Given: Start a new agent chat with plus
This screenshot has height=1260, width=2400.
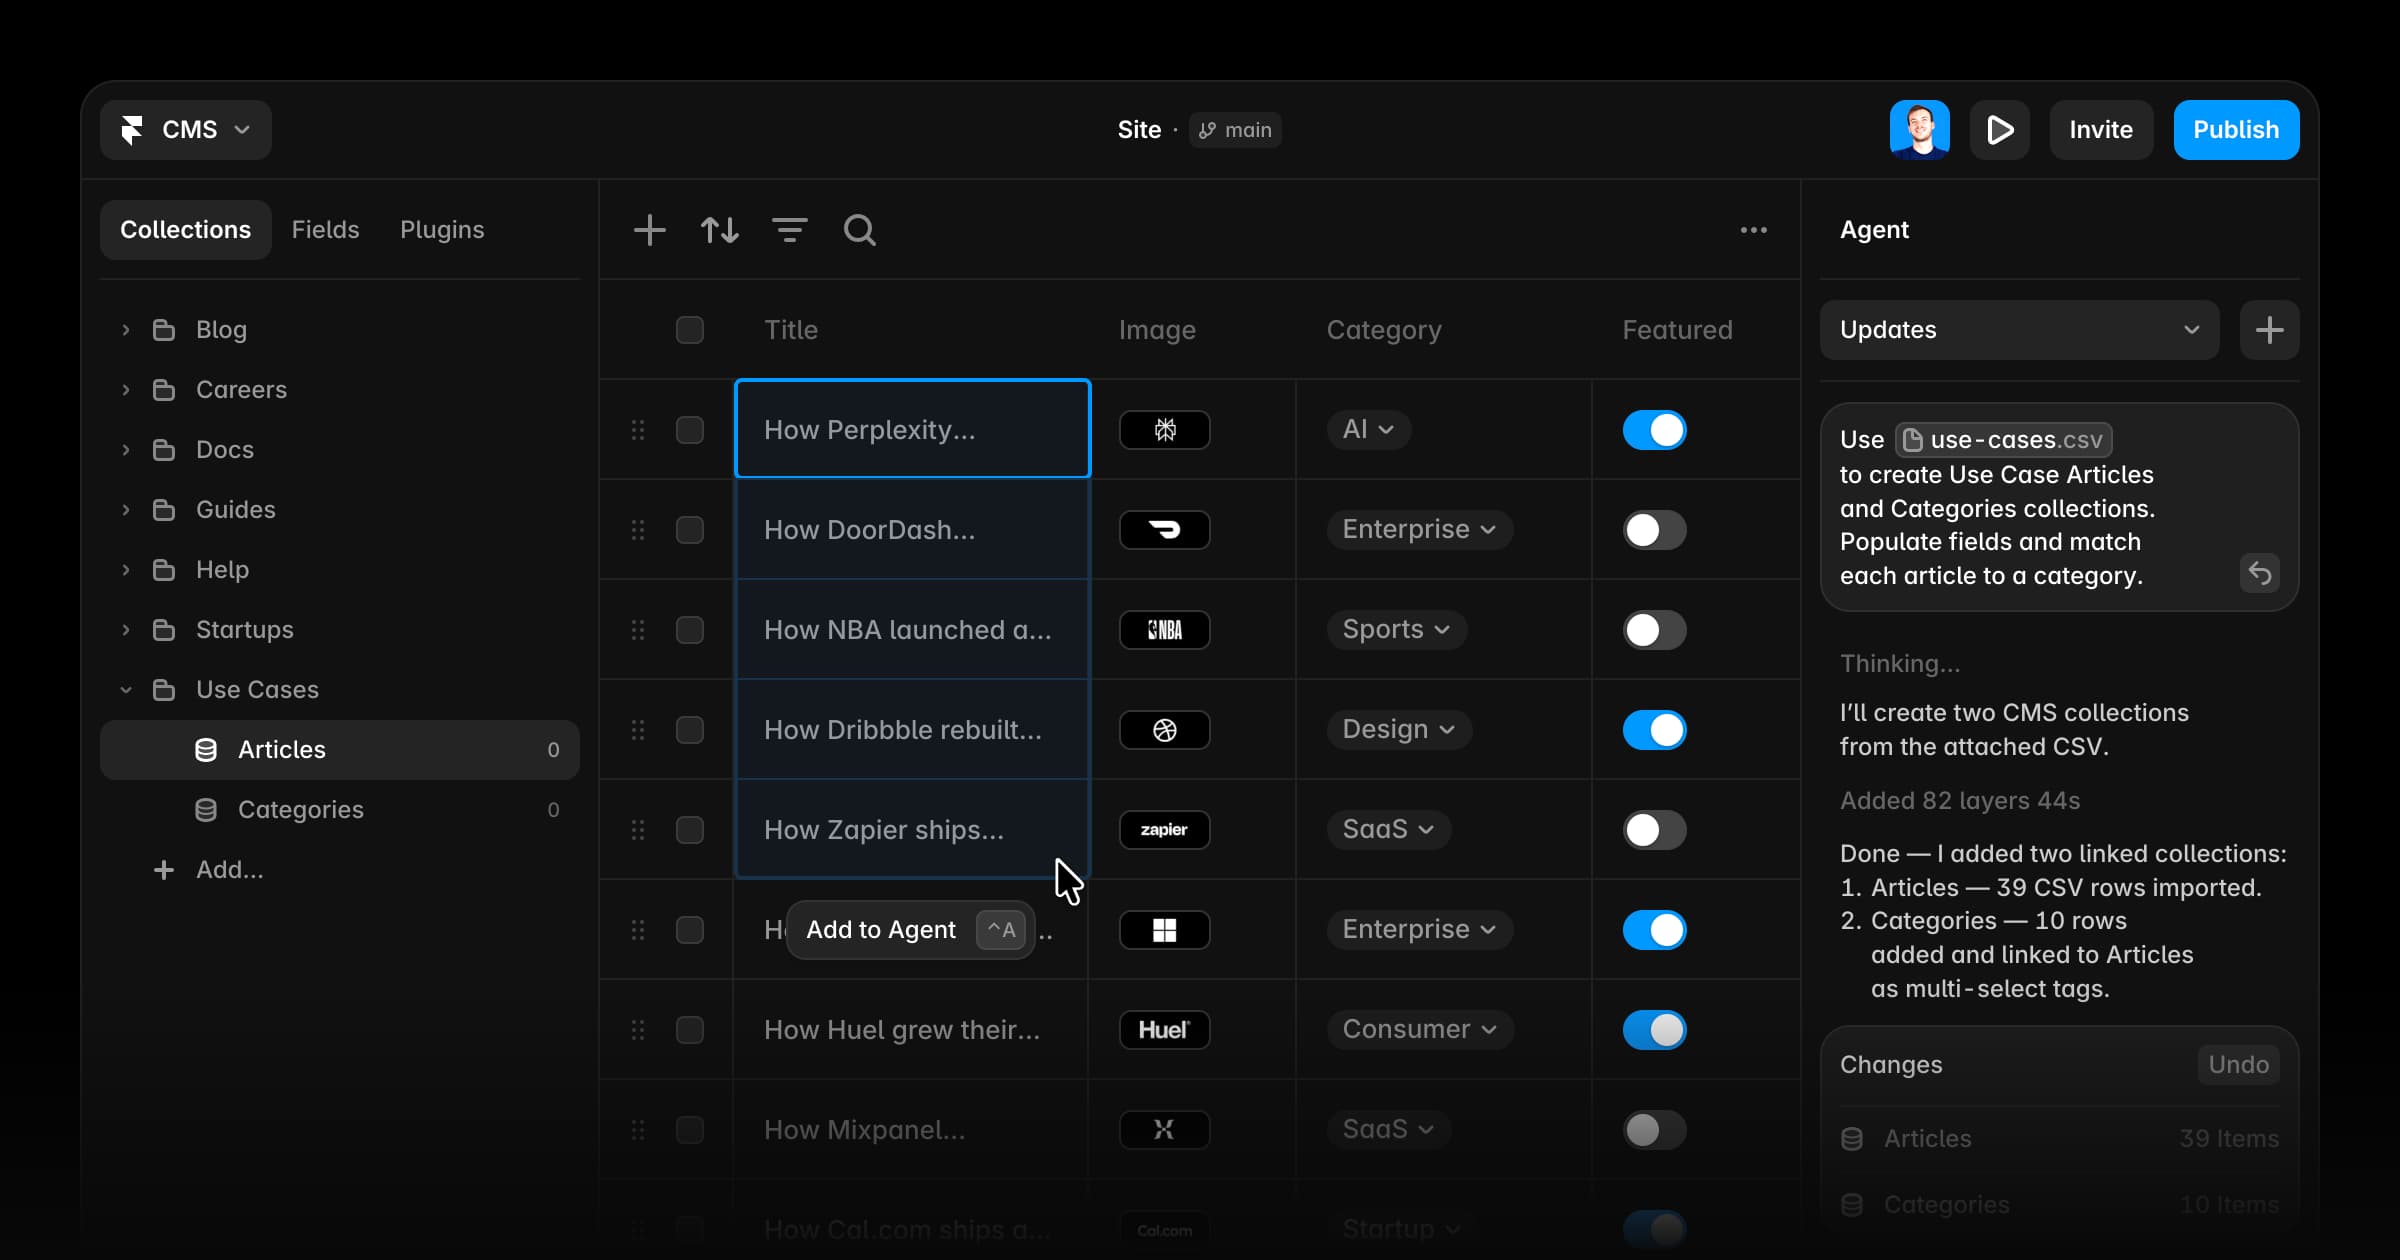Looking at the screenshot, I should (2270, 330).
